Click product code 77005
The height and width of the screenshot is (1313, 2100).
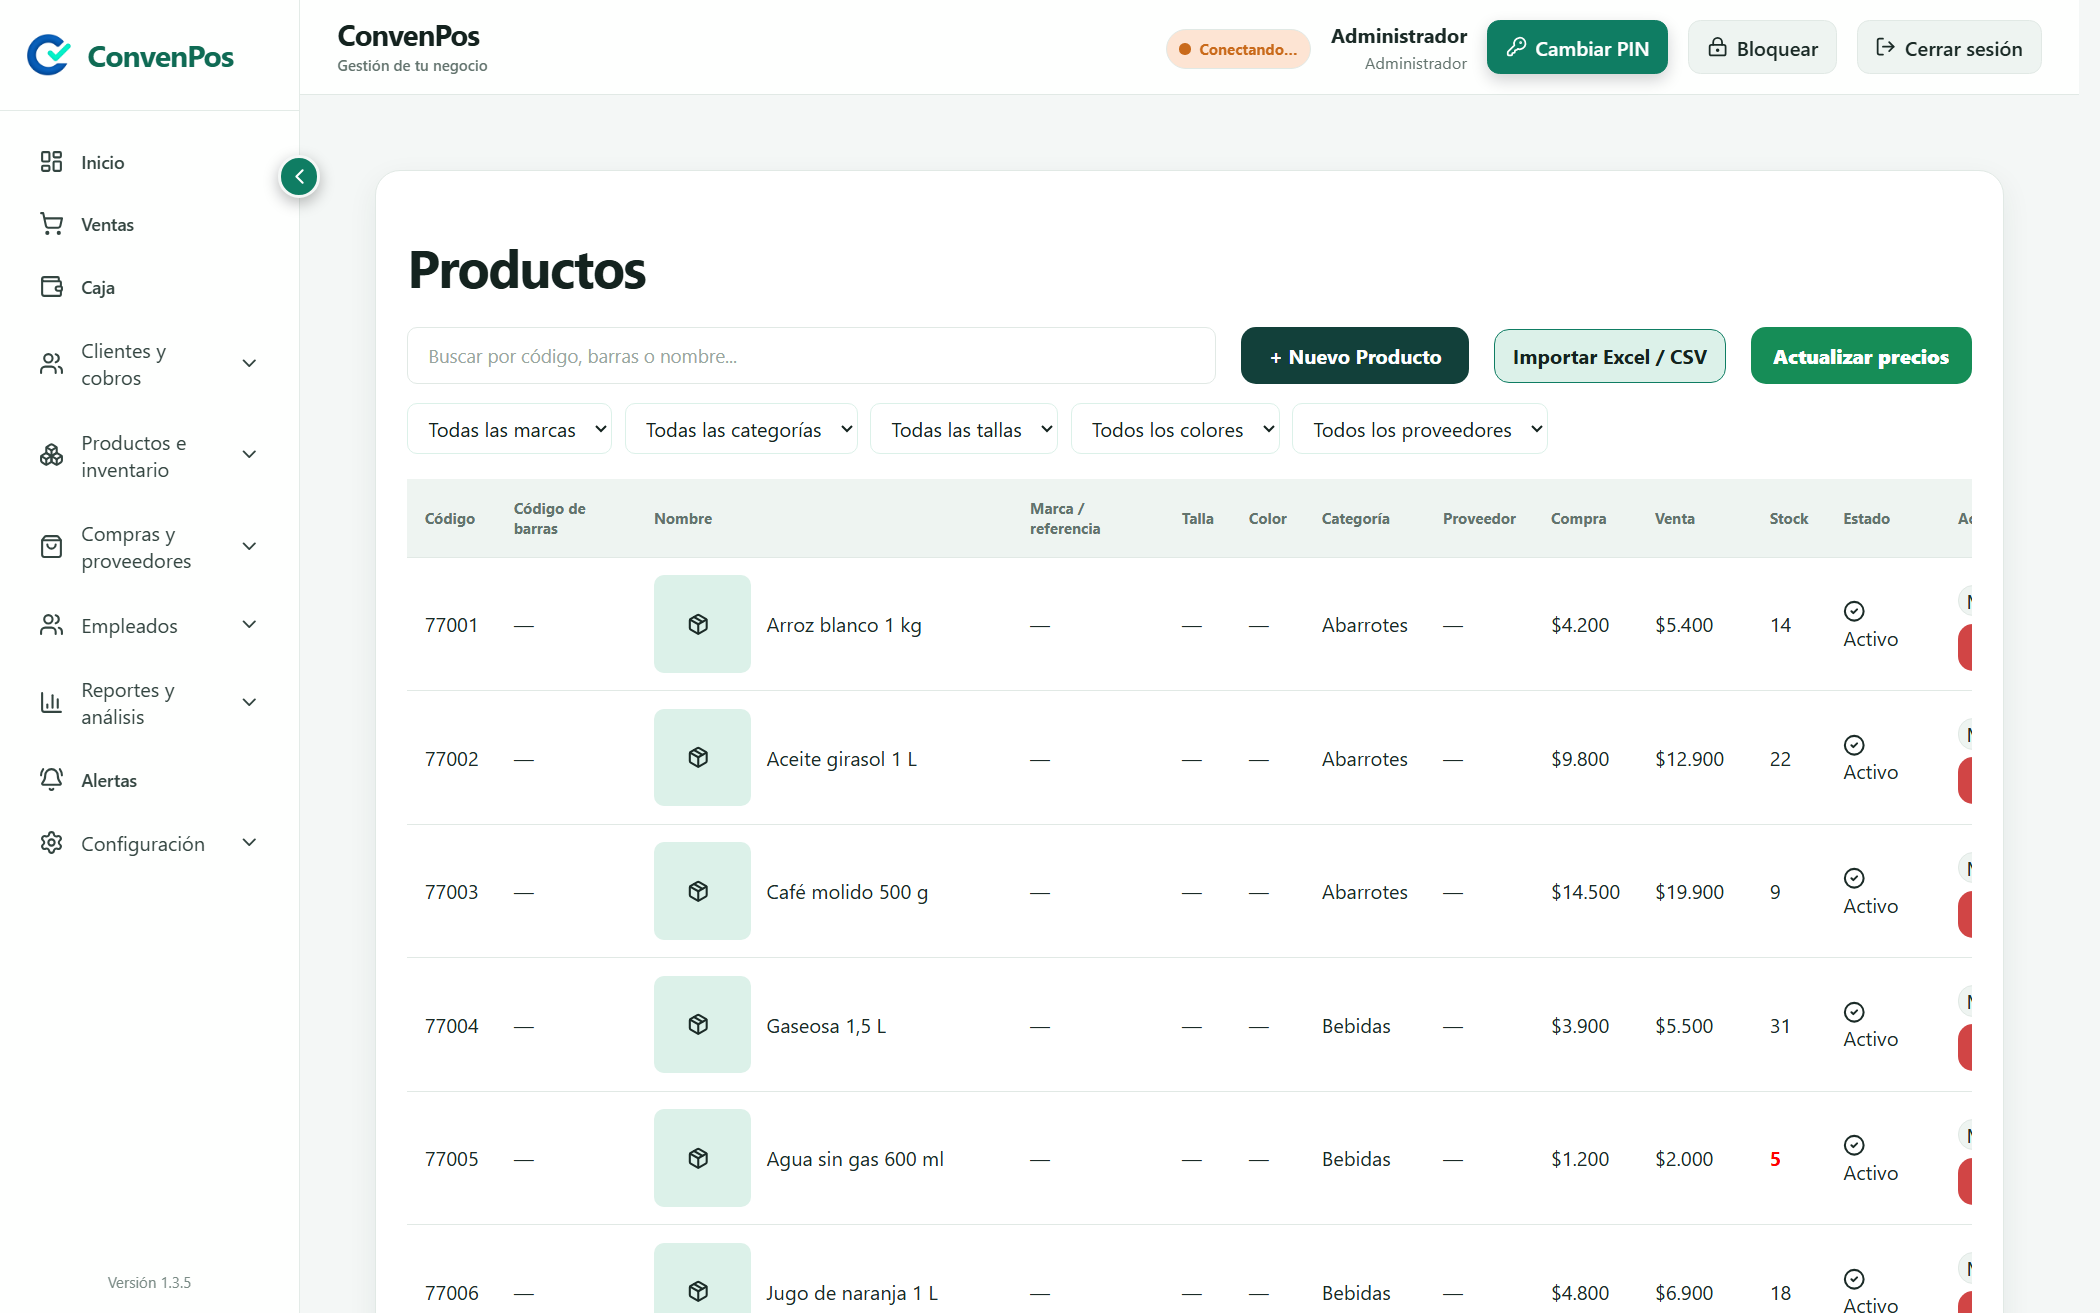point(451,1159)
